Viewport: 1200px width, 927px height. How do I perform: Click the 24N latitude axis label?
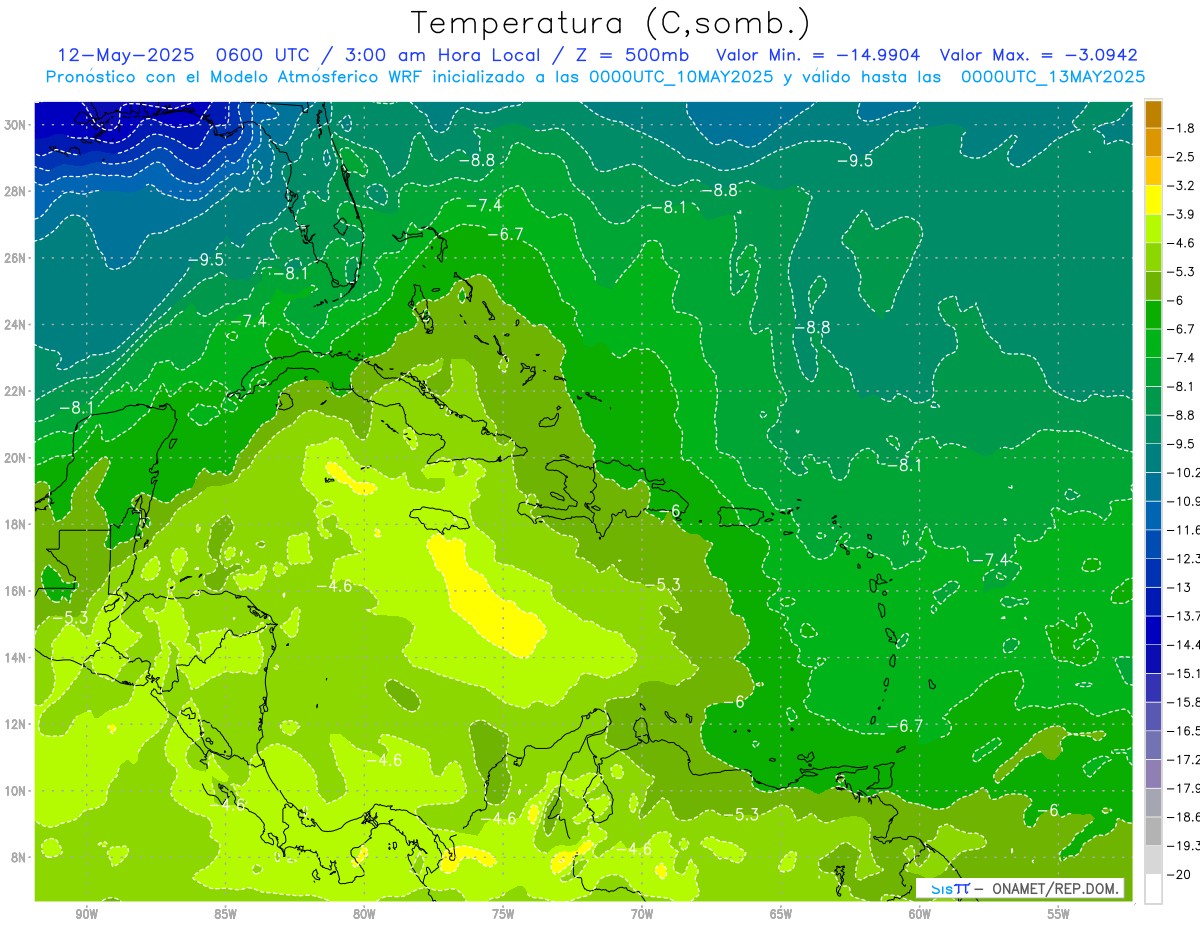[17, 325]
